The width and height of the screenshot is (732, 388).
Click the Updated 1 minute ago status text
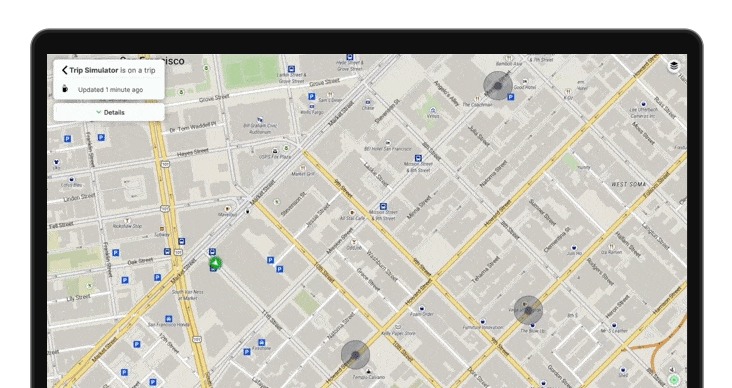[x=111, y=90]
